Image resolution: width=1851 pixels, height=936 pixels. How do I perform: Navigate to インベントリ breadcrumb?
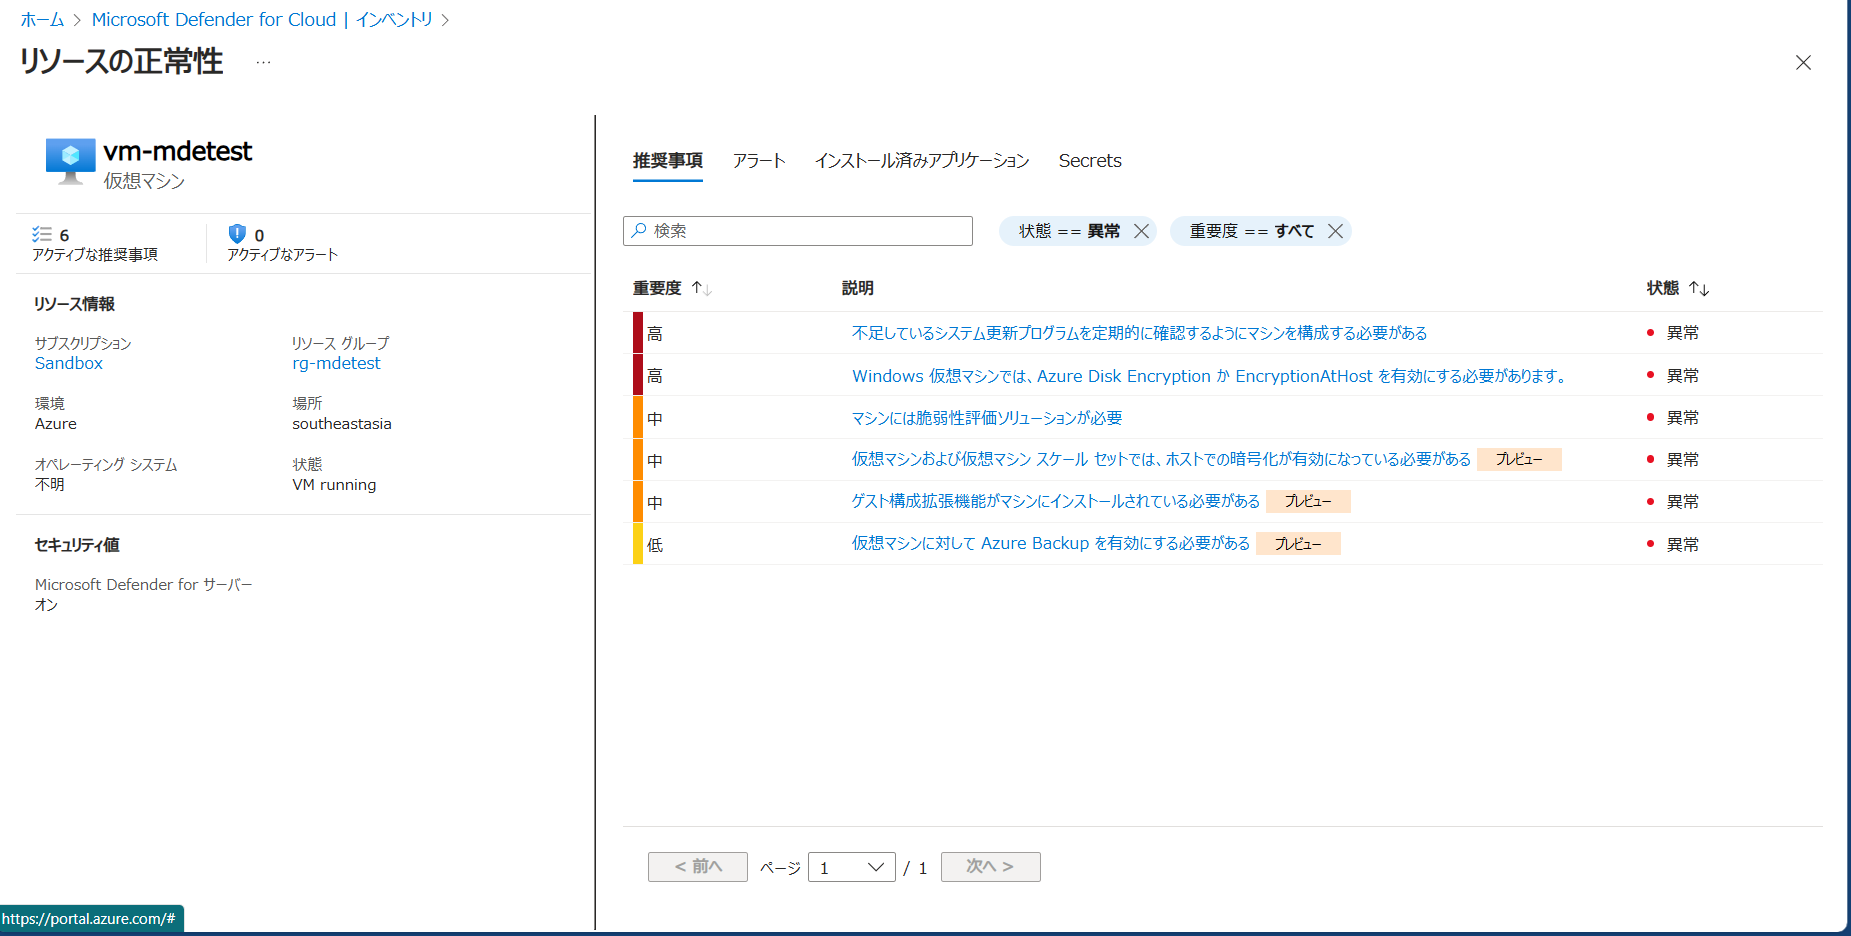tap(394, 20)
